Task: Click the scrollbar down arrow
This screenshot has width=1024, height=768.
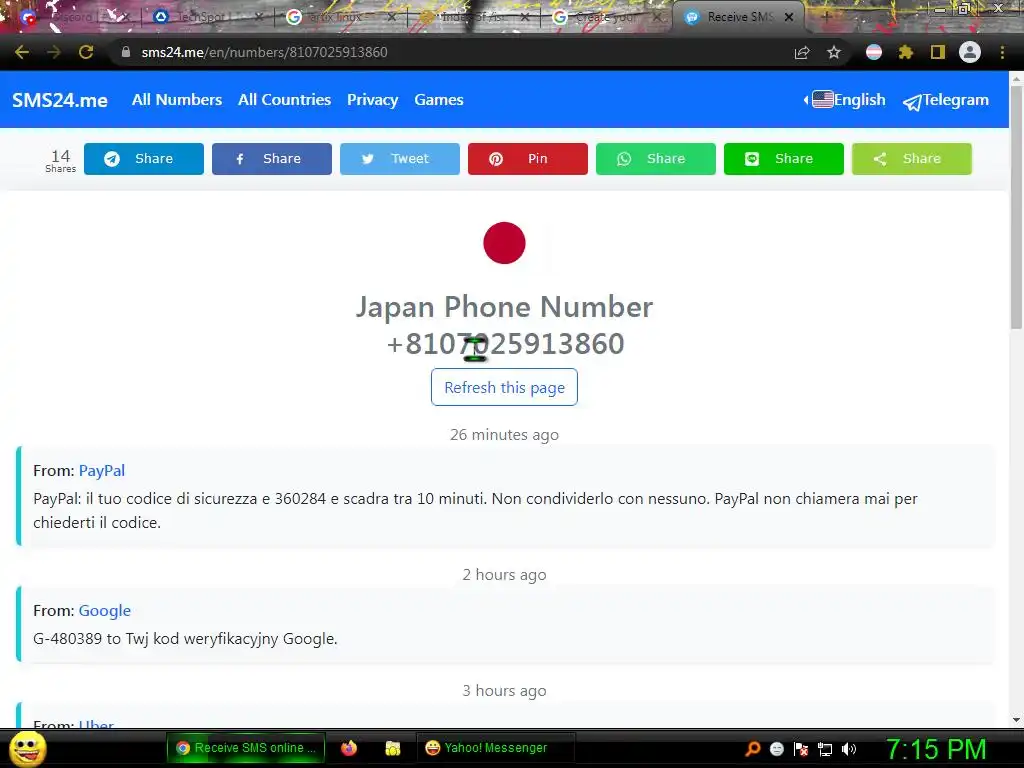Action: pyautogui.click(x=1016, y=720)
